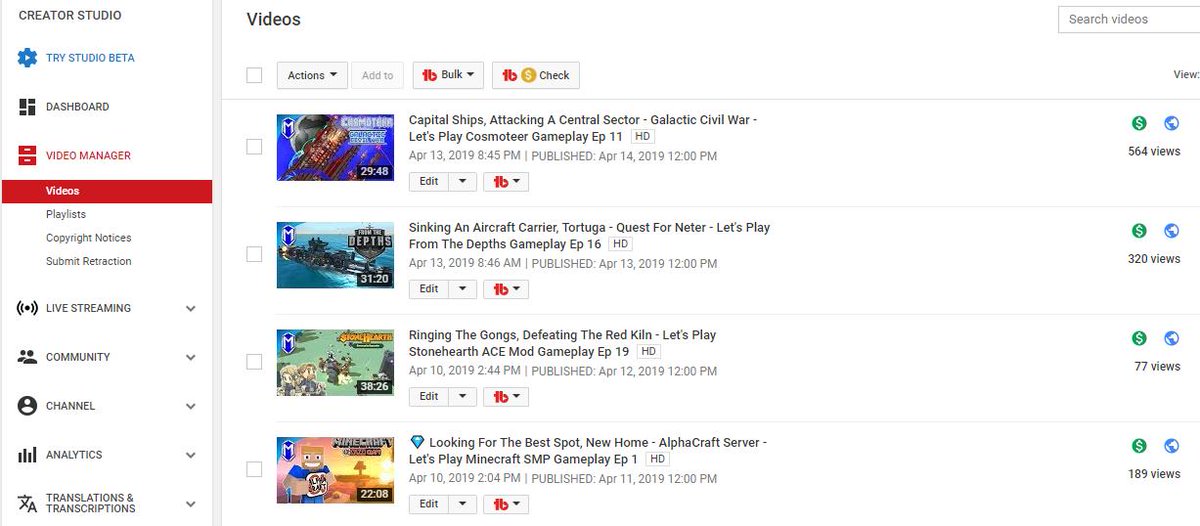Screen dimensions: 1200x526
Task: Open the Minecraft AlphaCraft video thumbnail
Action: pyautogui.click(x=335, y=470)
